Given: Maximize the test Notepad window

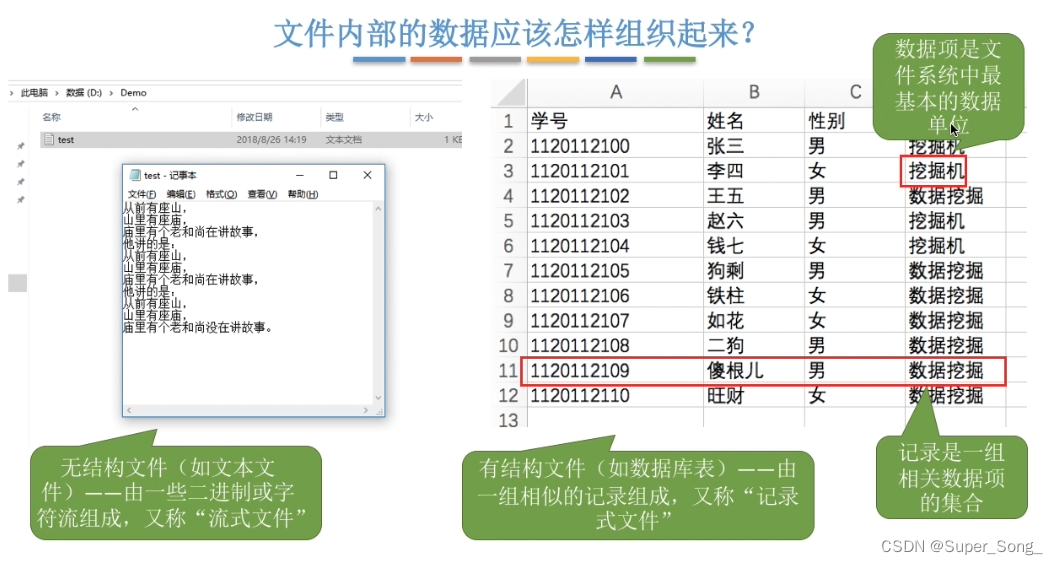Looking at the screenshot, I should point(333,175).
